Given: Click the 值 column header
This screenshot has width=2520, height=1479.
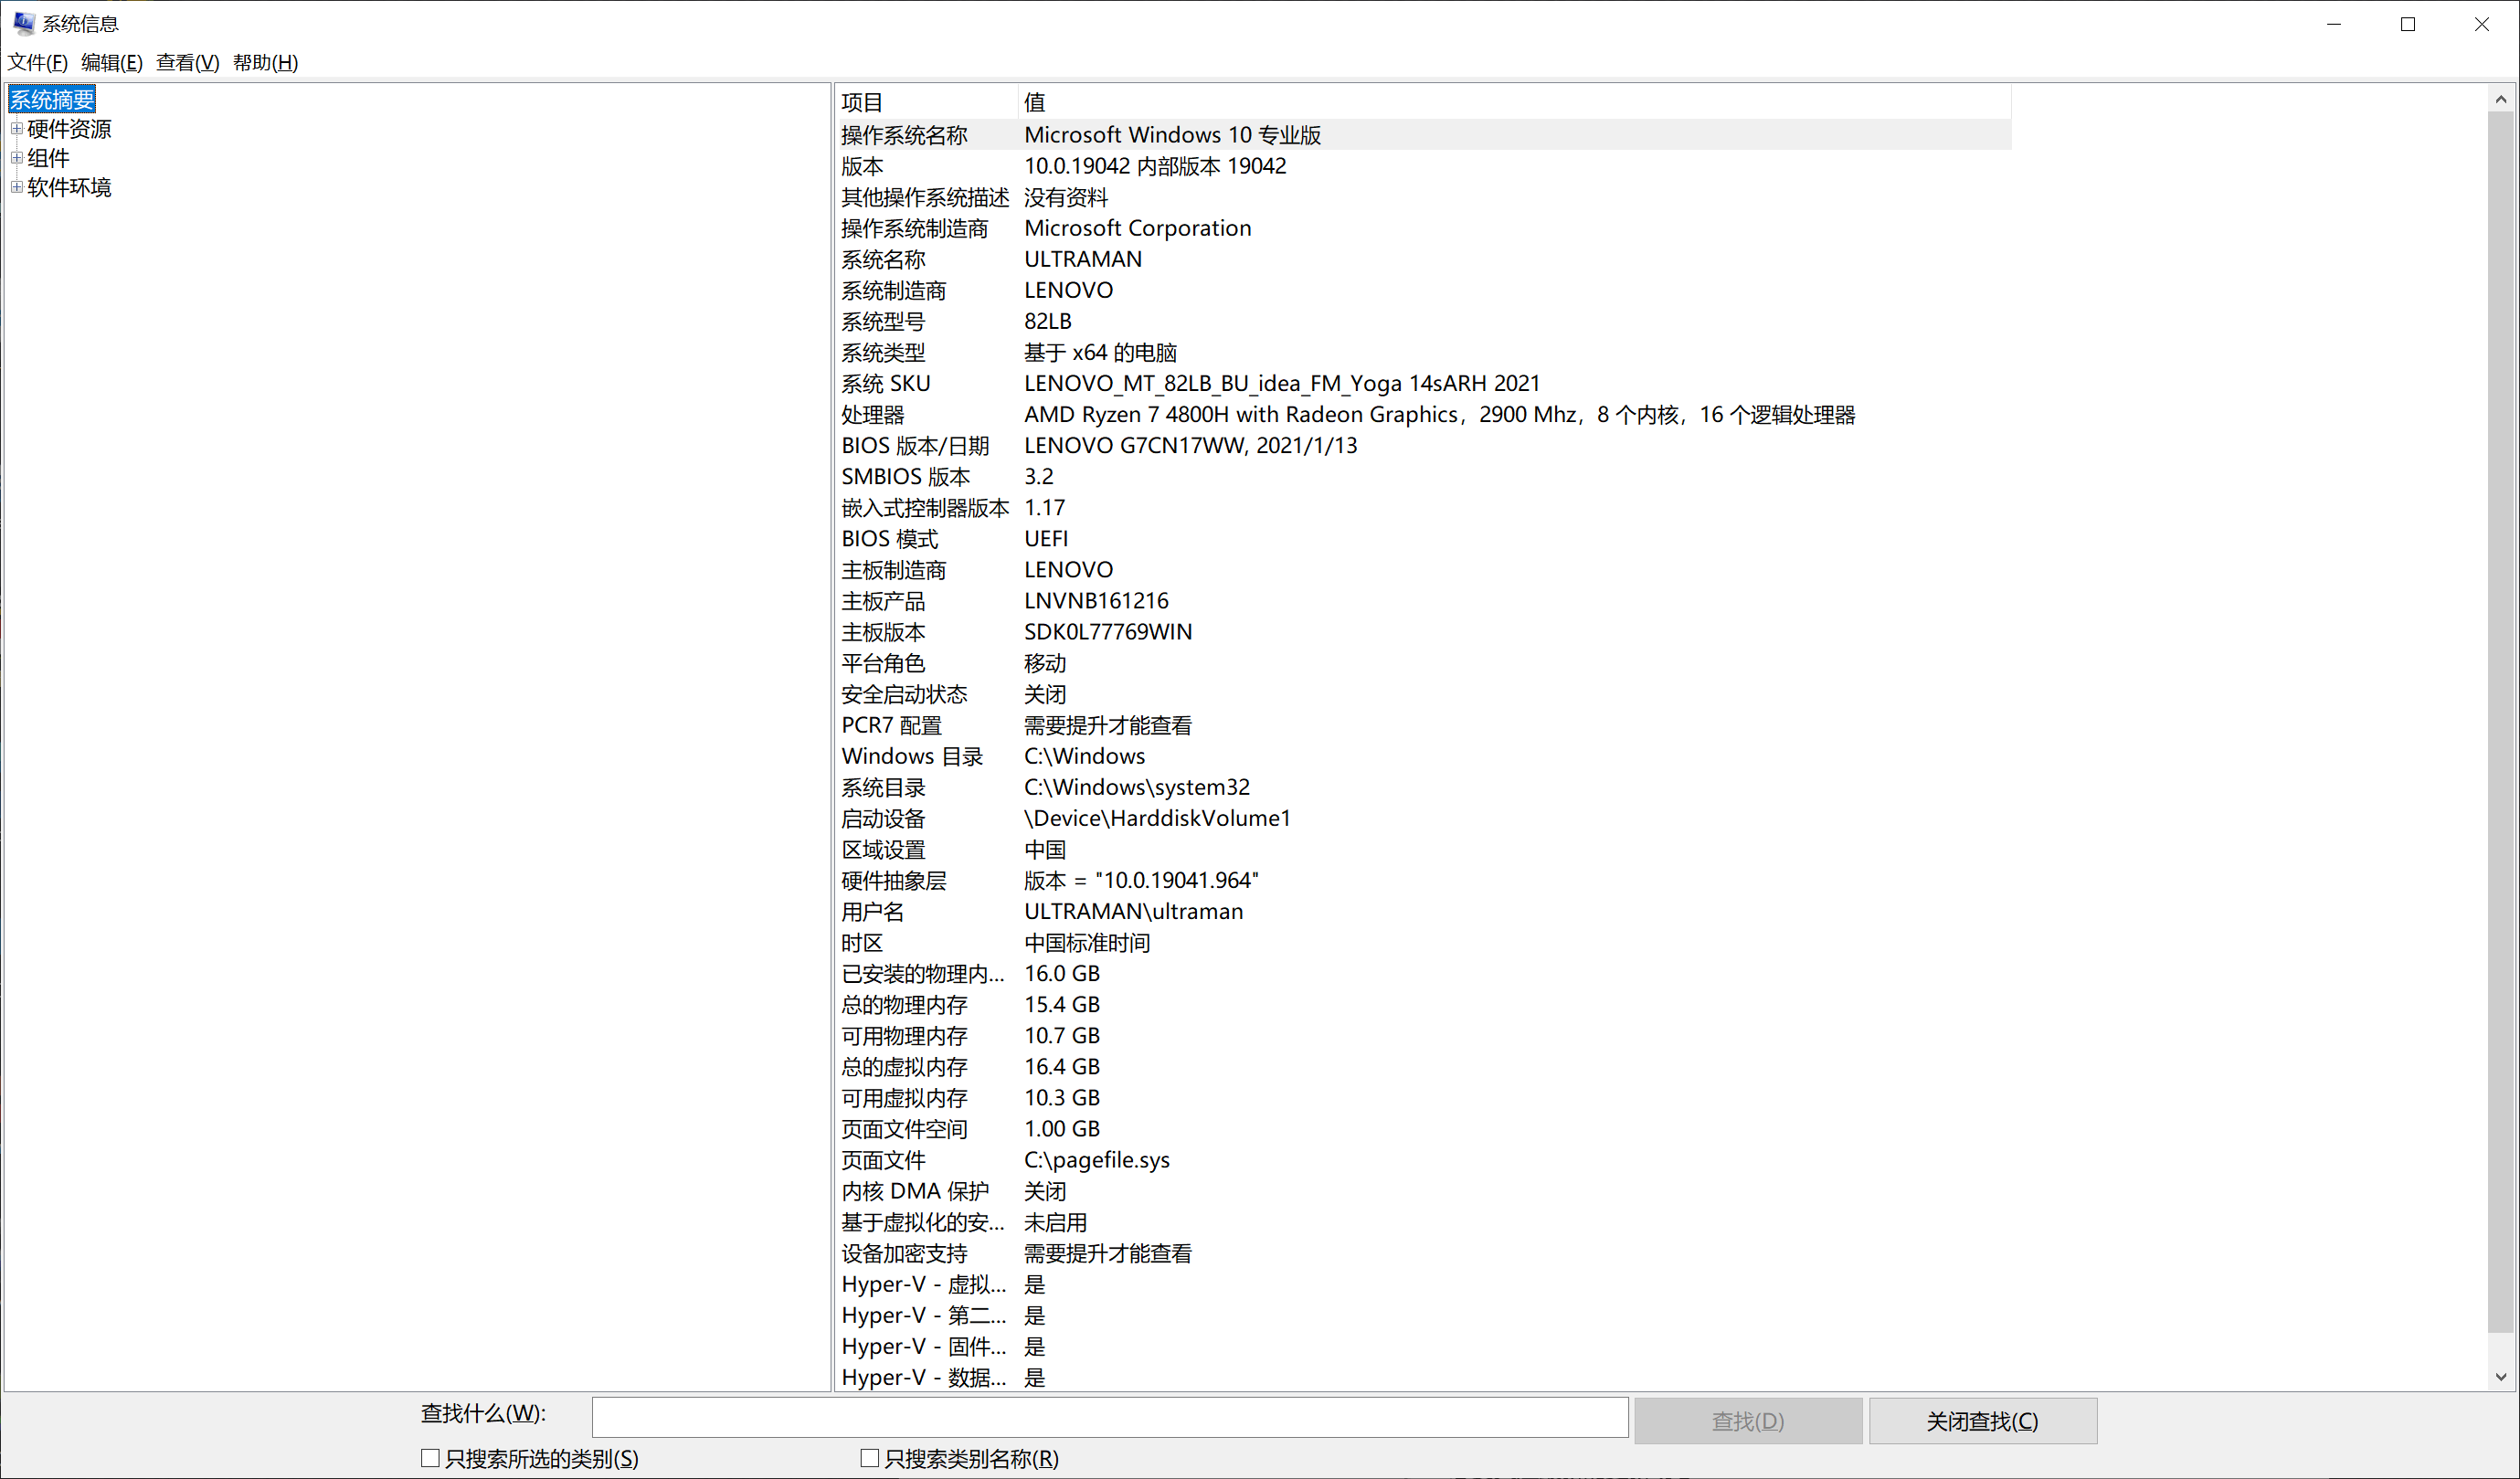Looking at the screenshot, I should [1514, 102].
